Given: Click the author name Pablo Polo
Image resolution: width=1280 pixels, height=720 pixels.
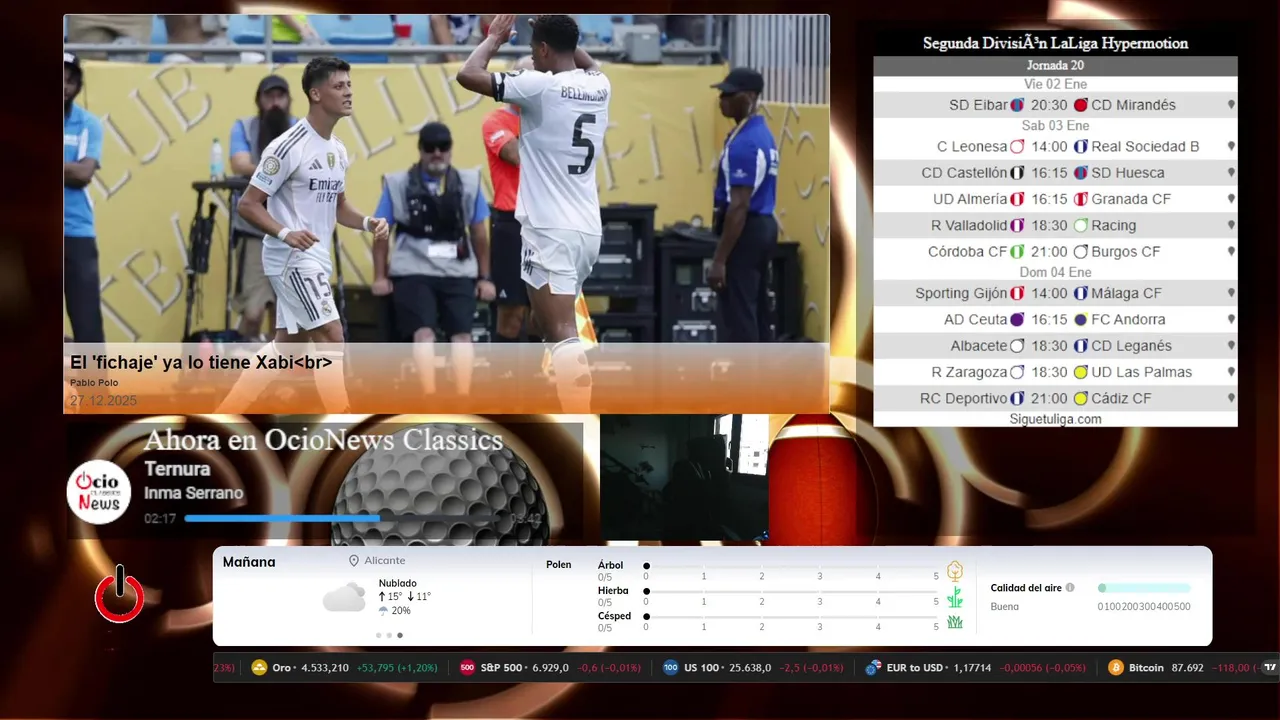Looking at the screenshot, I should (x=92, y=382).
